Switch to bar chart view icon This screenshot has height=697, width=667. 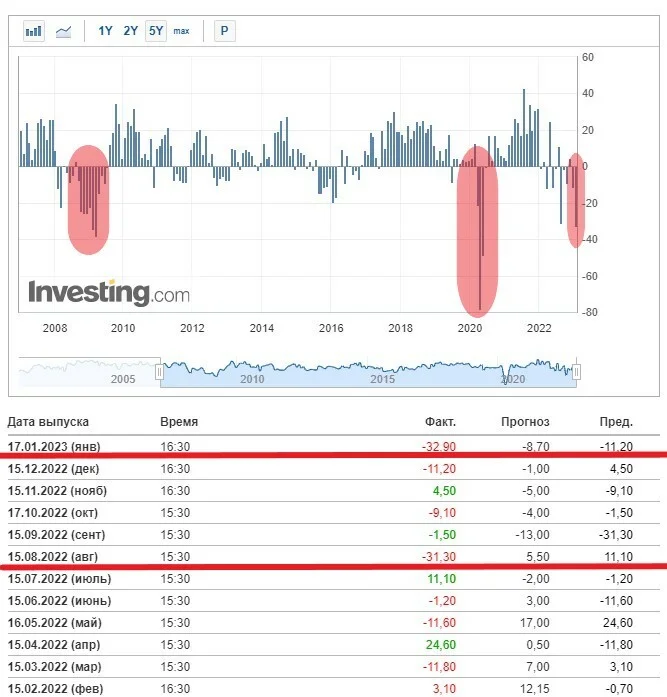34,31
